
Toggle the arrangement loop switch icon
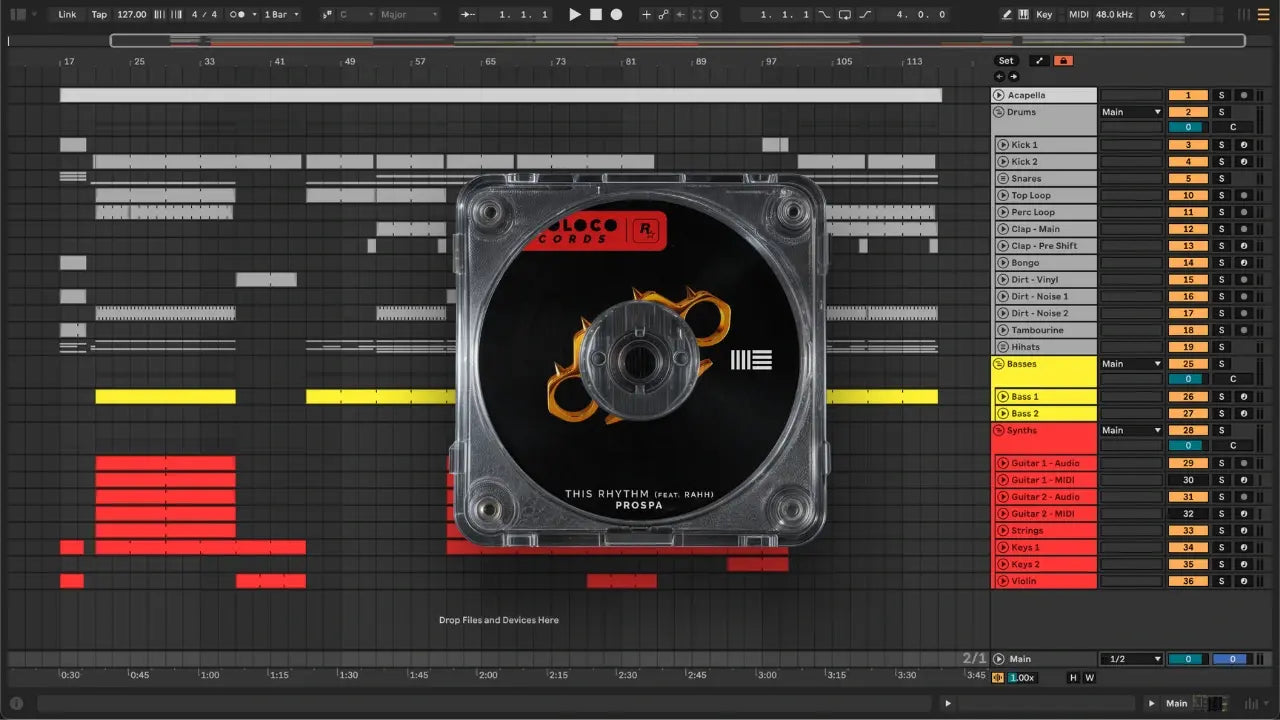coord(845,14)
